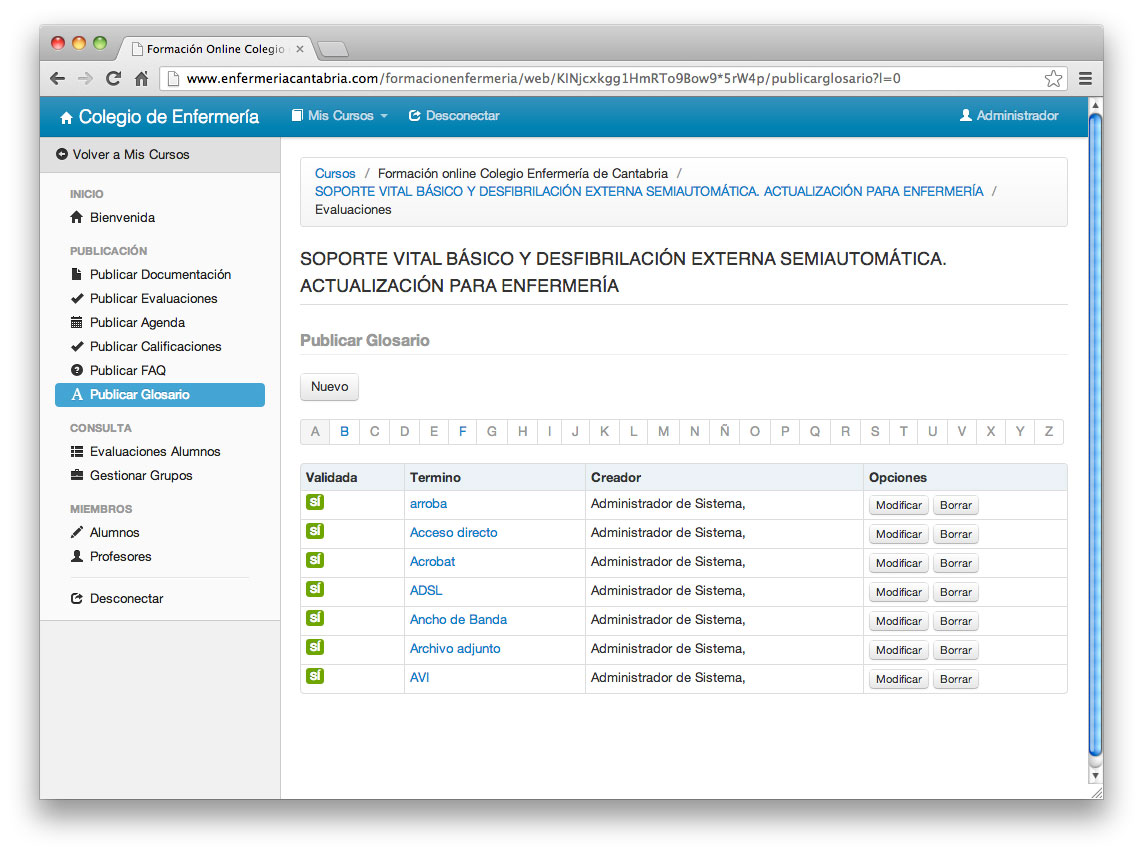
Task: Click the vertical scrollbar thumb
Action: 1095,435
